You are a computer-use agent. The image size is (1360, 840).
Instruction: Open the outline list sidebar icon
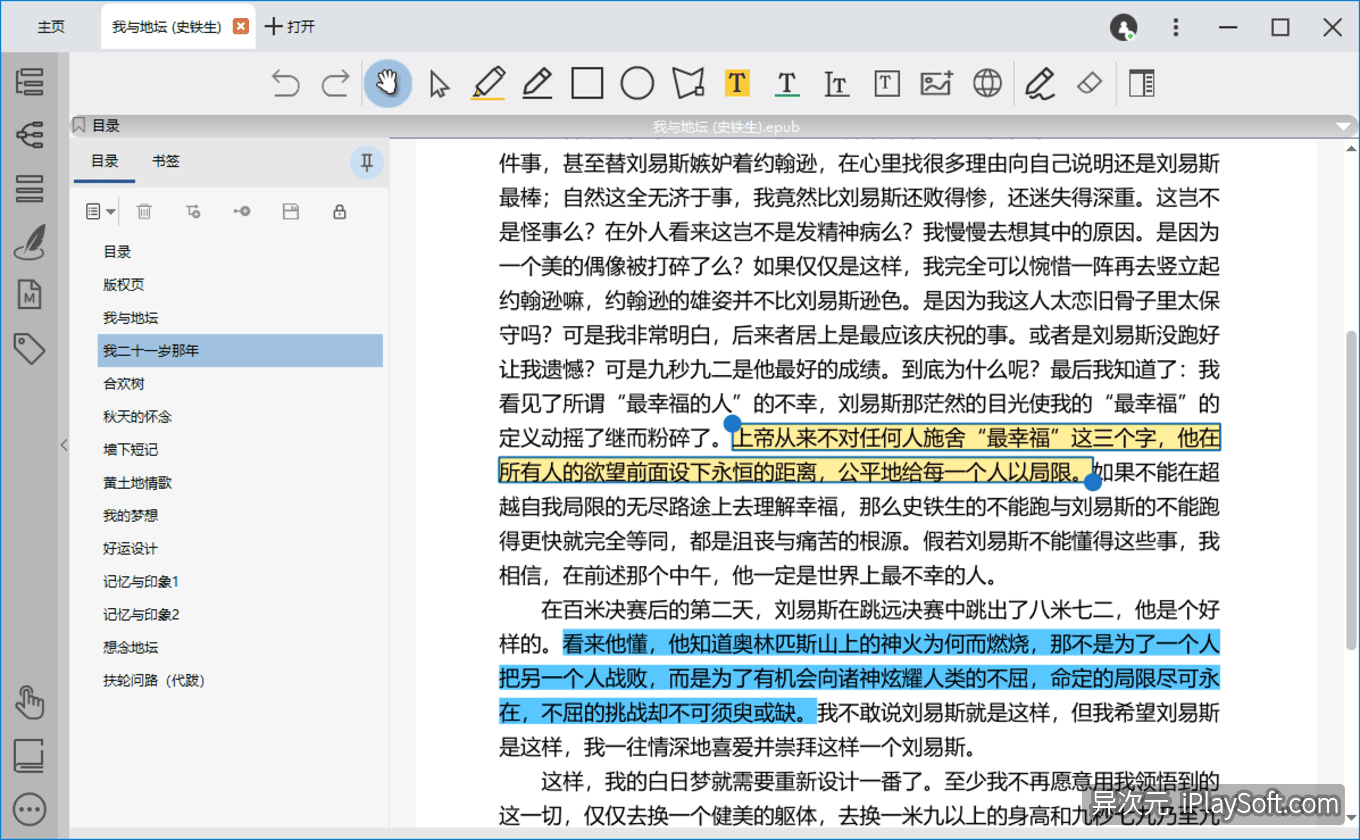[30, 82]
